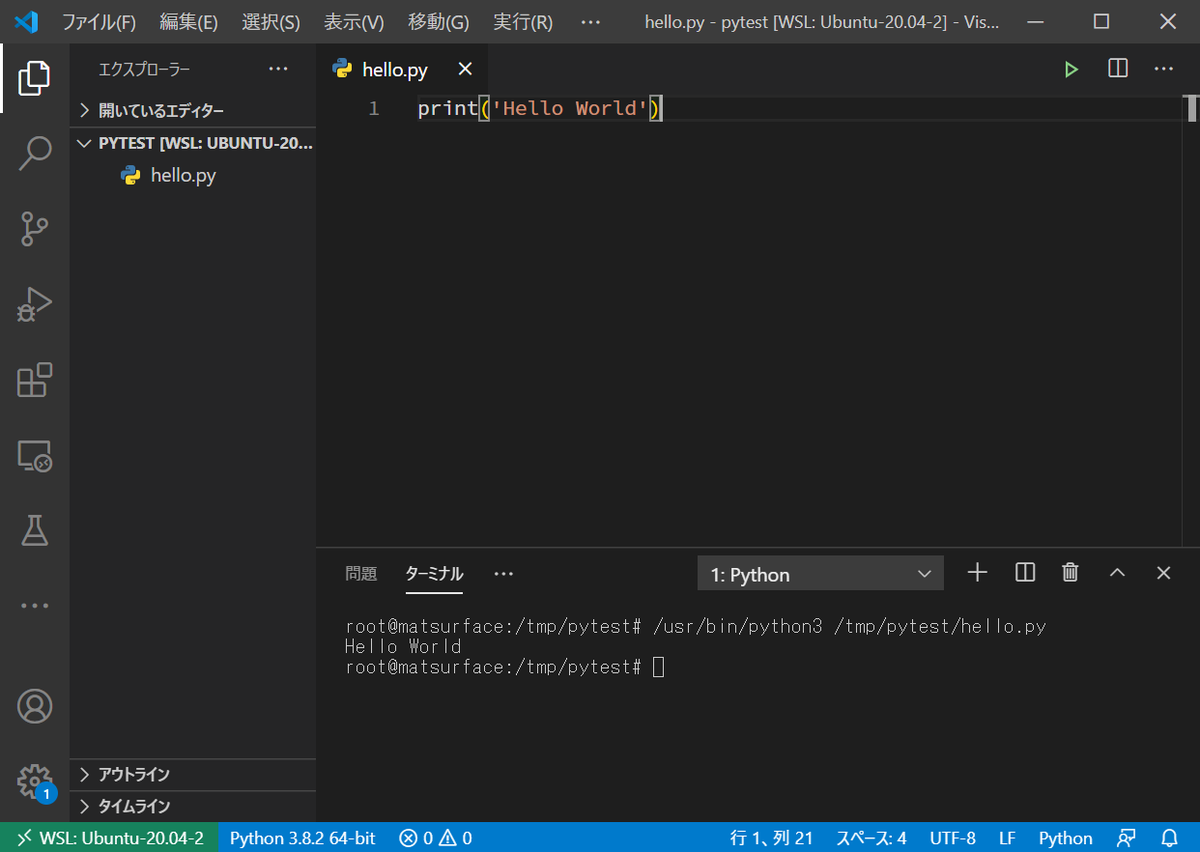Click WSL: Ubuntu-20.04-2 remote indicator

click(109, 838)
